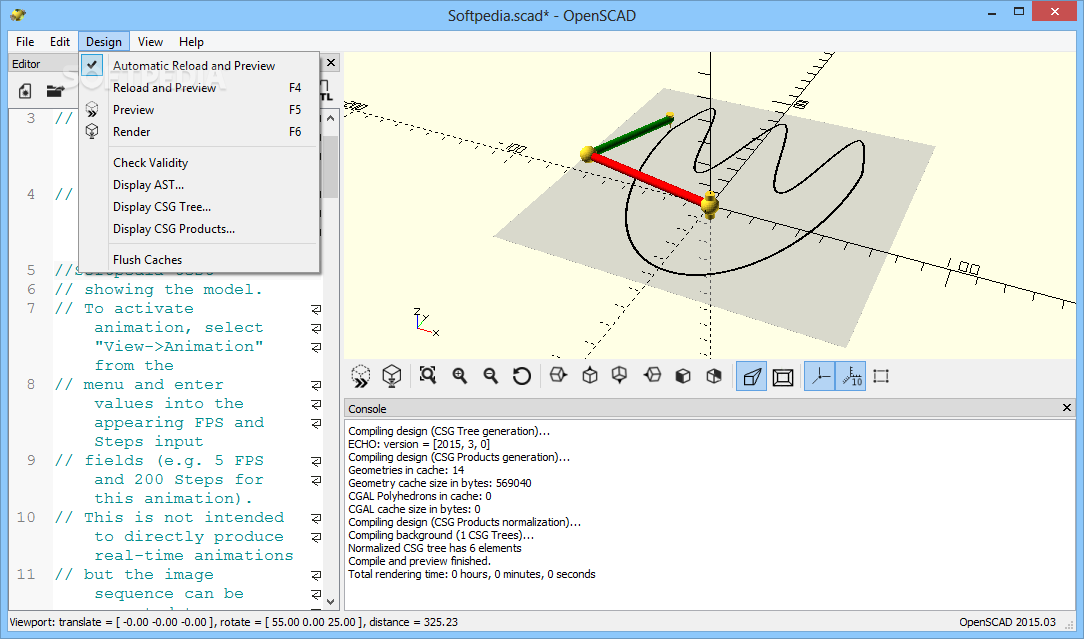Close the Design menu via its title
Screen dimensions: 1084x639
coord(104,41)
